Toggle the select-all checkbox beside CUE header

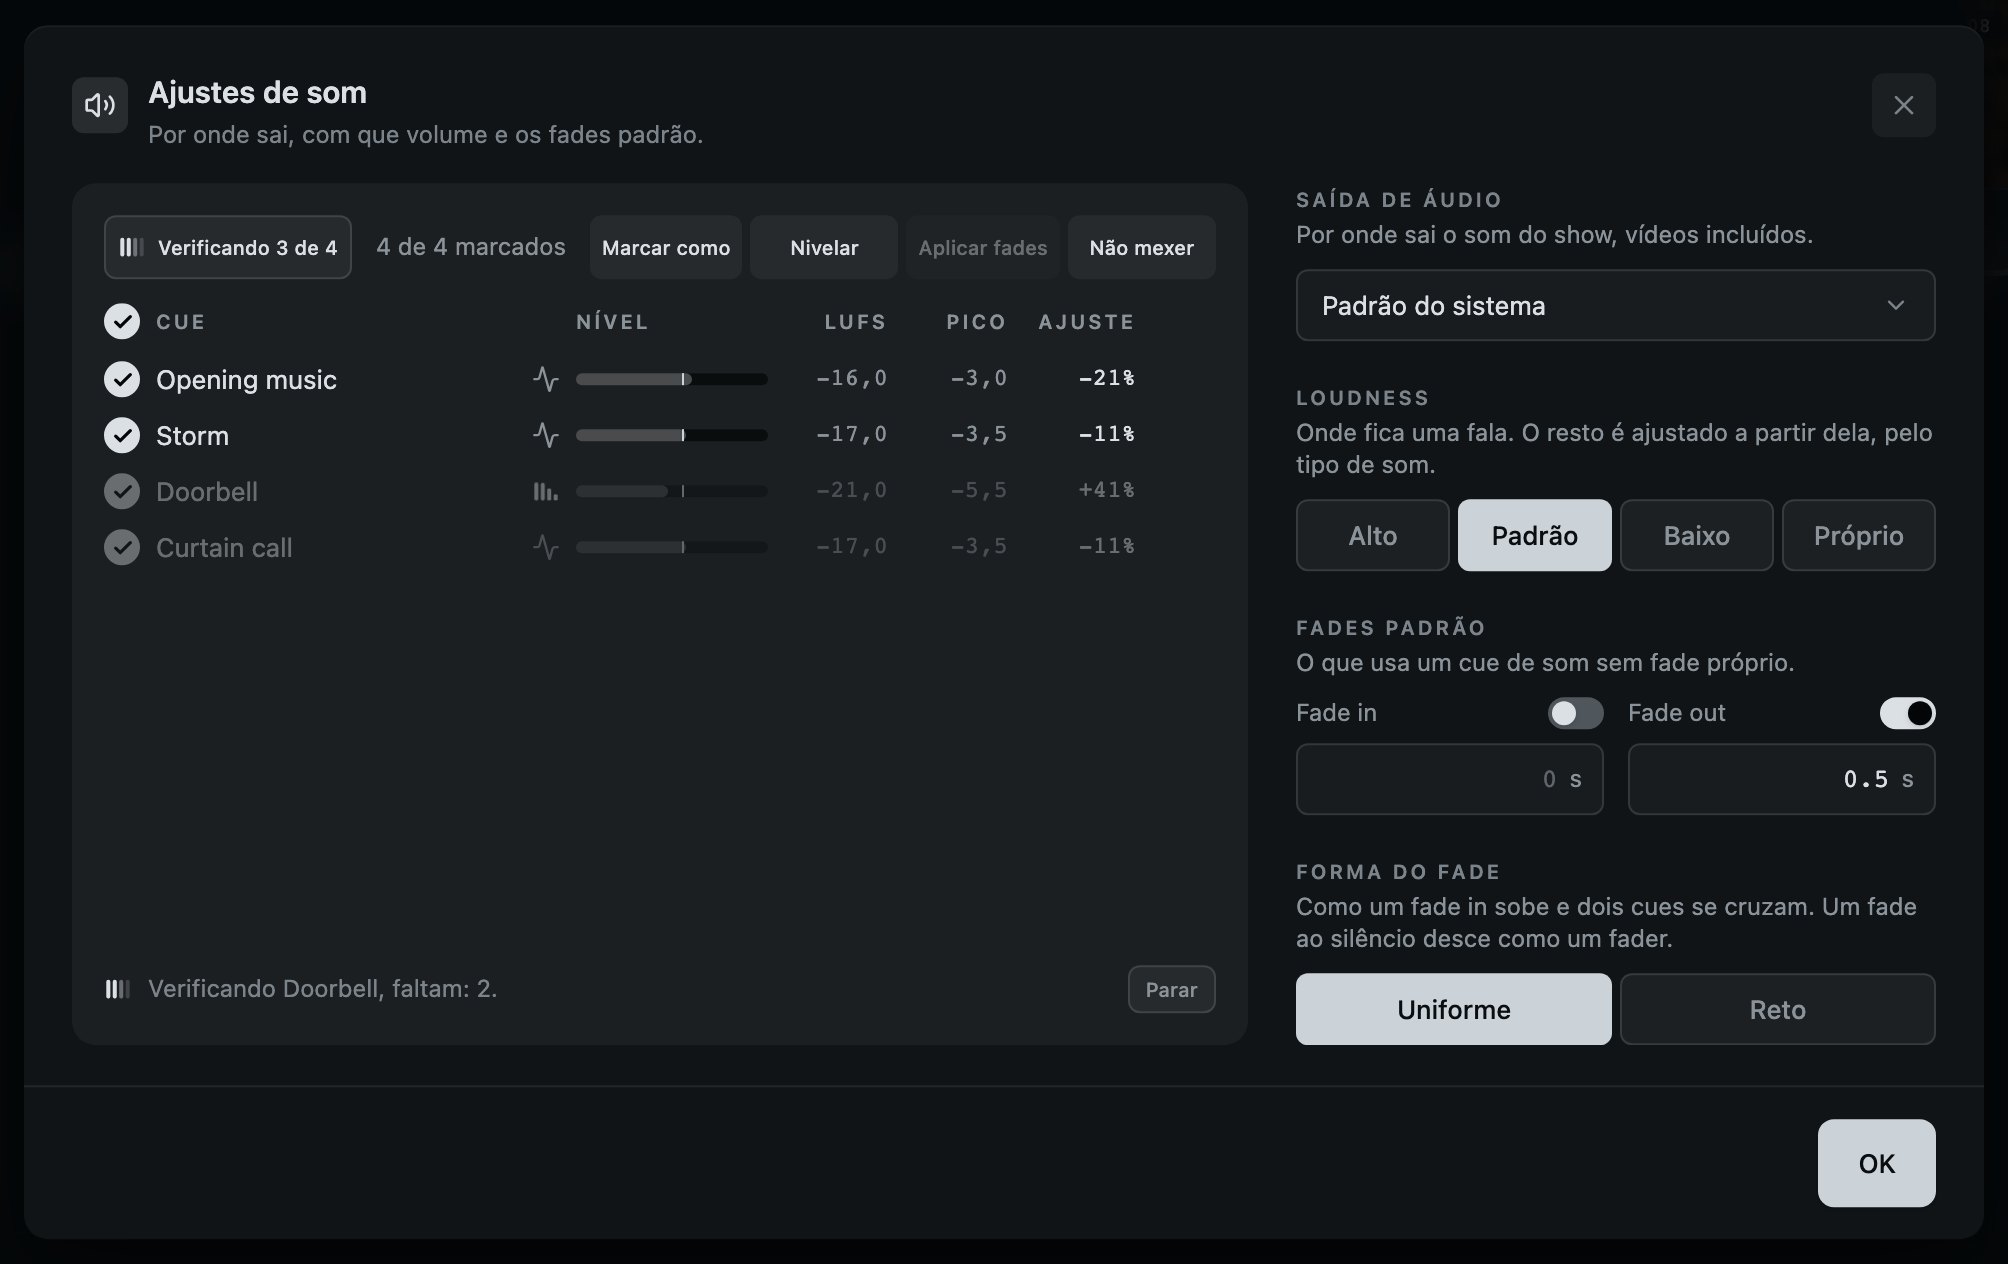[x=122, y=321]
